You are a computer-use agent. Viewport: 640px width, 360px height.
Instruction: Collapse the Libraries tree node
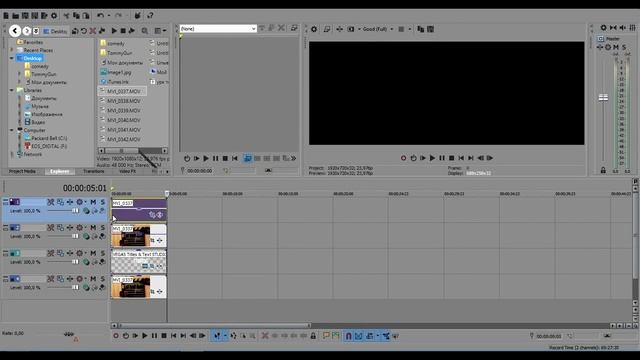11,90
